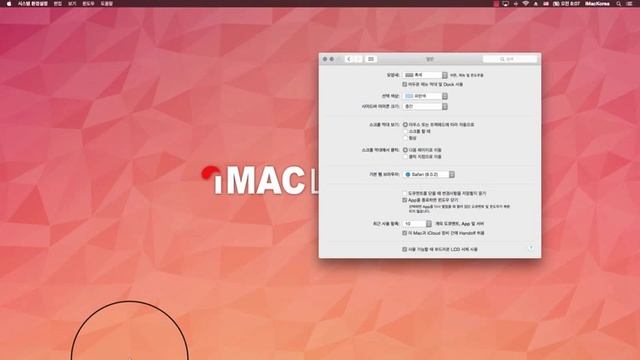The height and width of the screenshot is (360, 640).
Task: Open Spotlight search magnifier in menu bar
Action: click(x=619, y=4)
